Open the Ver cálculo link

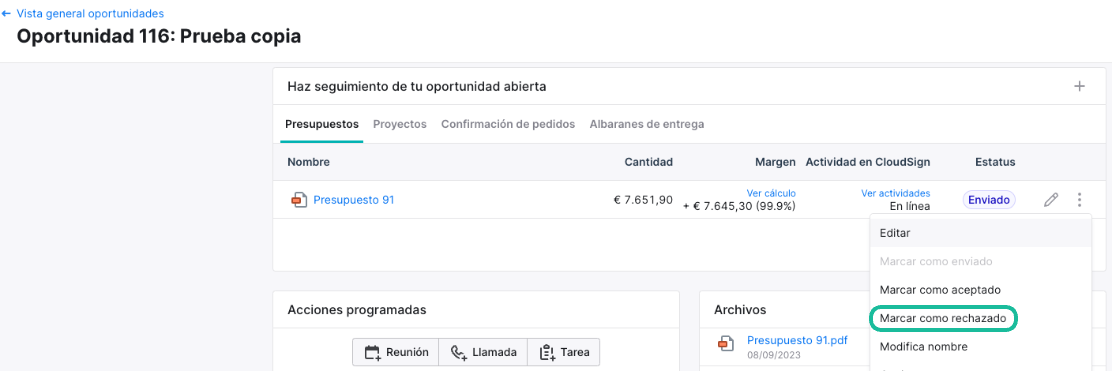771,193
